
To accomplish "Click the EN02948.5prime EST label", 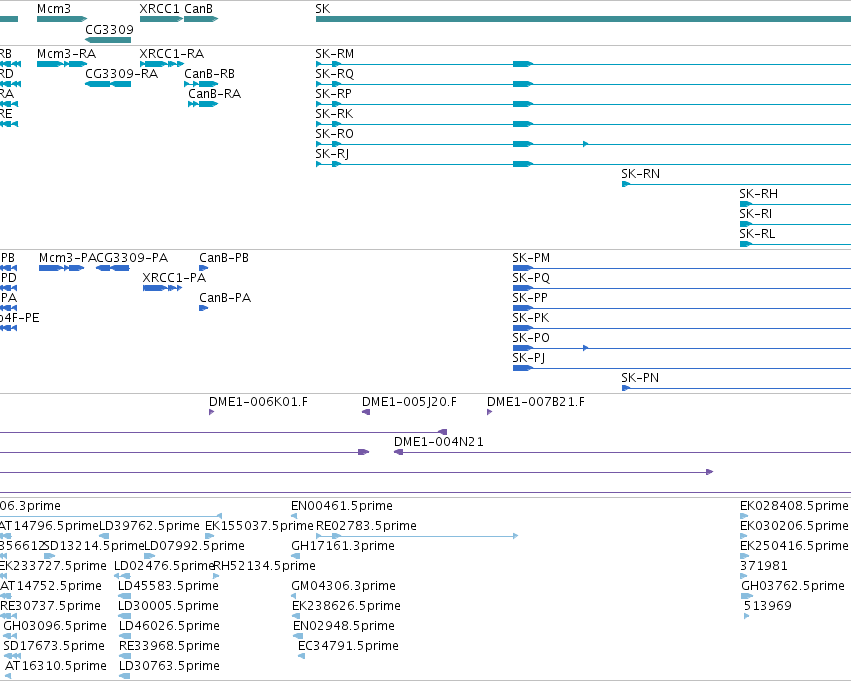I will coord(344,627).
